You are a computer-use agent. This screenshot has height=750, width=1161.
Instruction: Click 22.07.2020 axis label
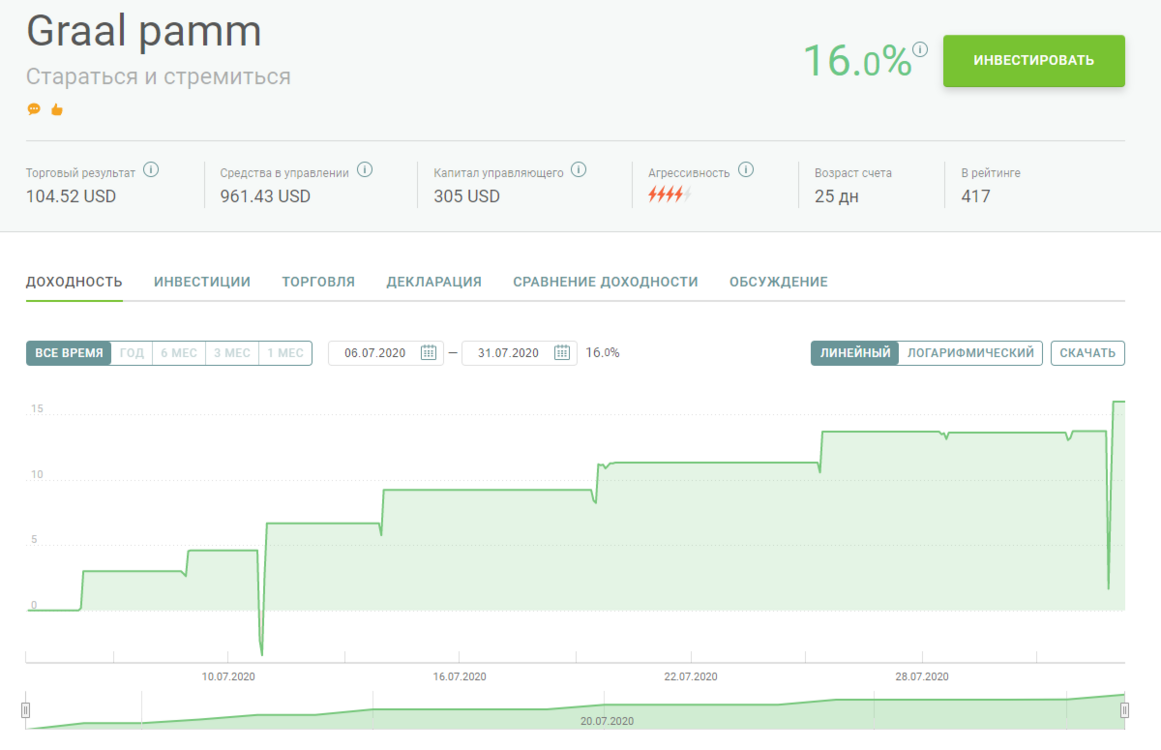coord(691,677)
